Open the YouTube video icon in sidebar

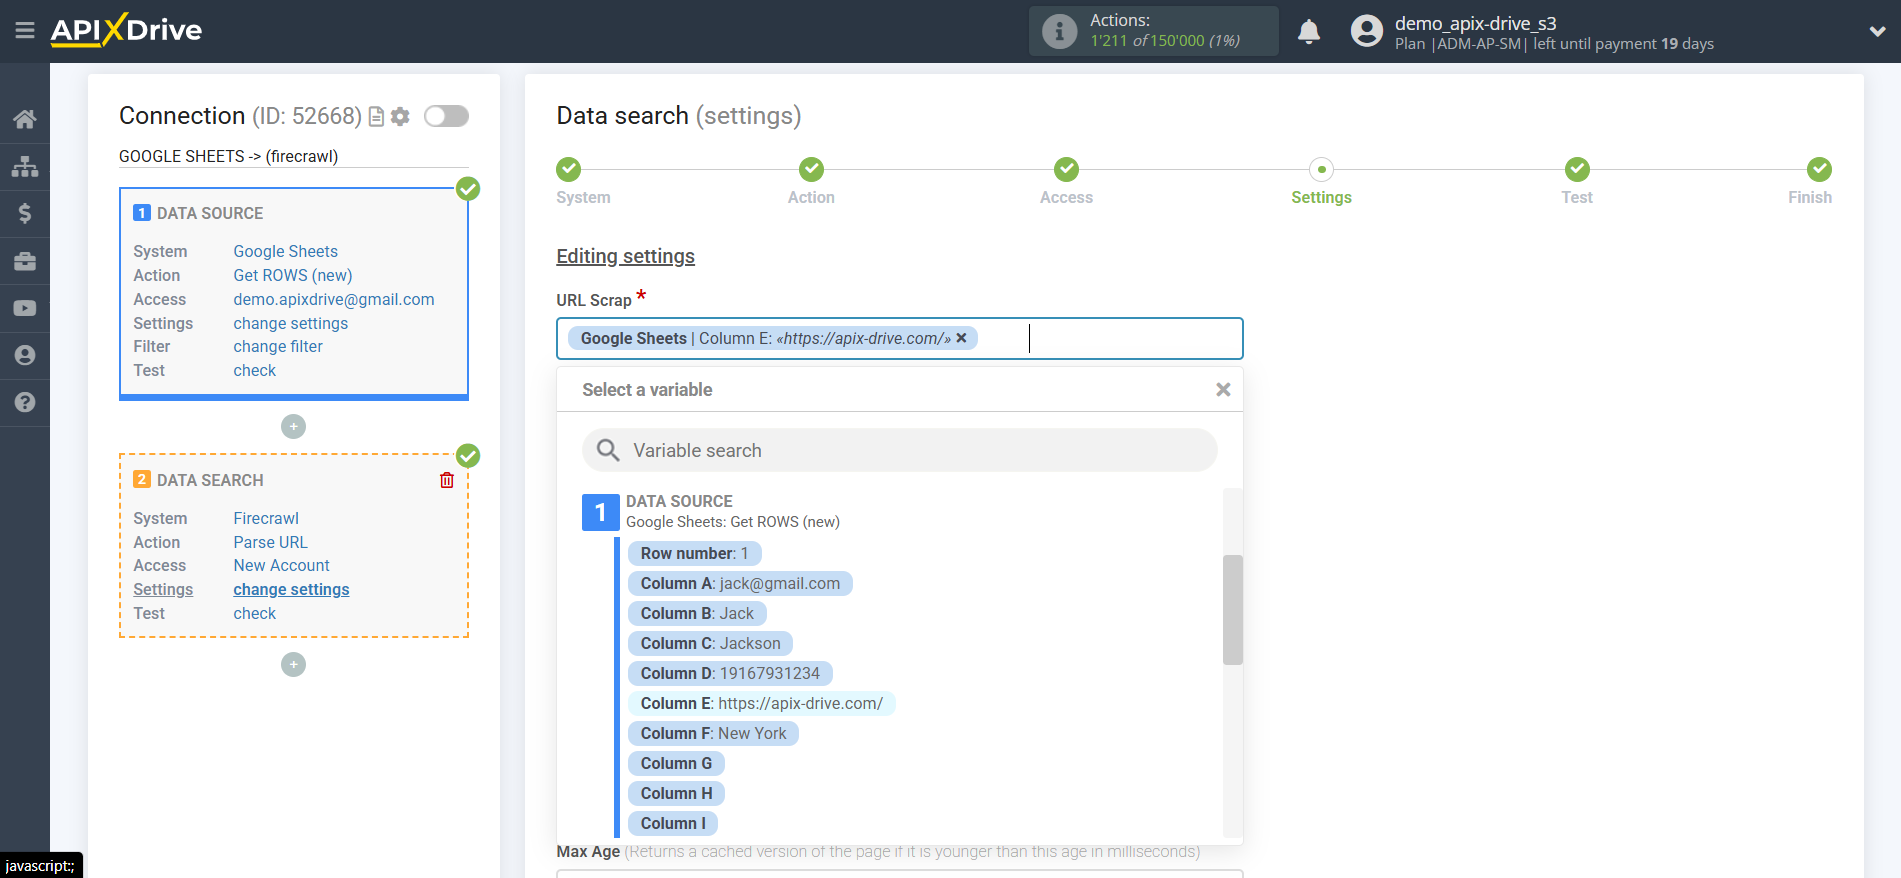tap(25, 308)
